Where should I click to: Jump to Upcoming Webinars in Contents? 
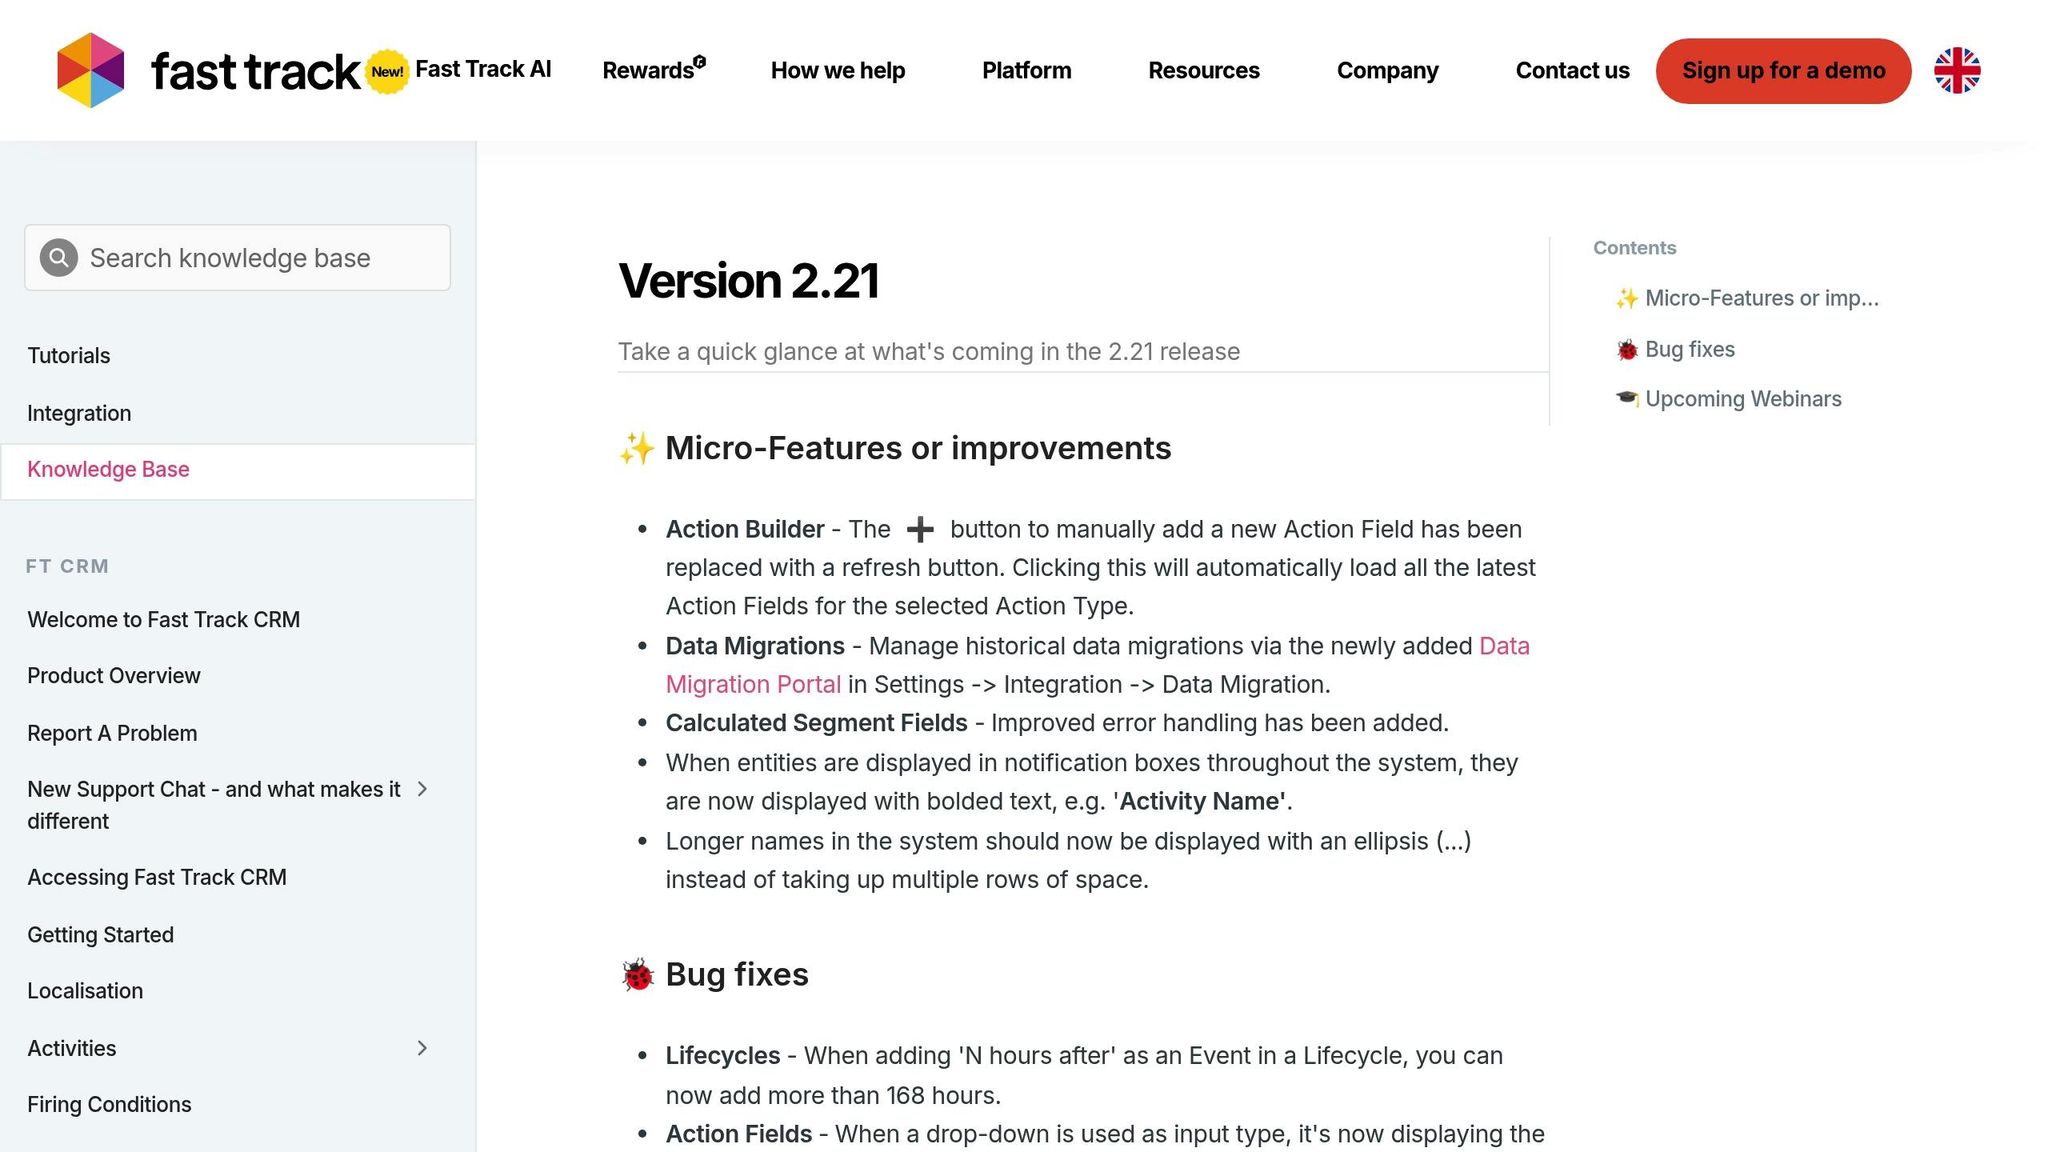click(x=1742, y=399)
